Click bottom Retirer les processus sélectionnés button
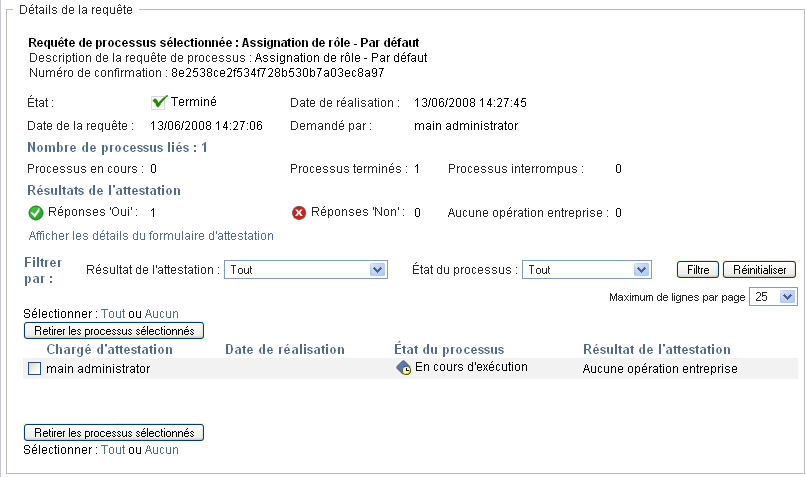 [x=114, y=432]
